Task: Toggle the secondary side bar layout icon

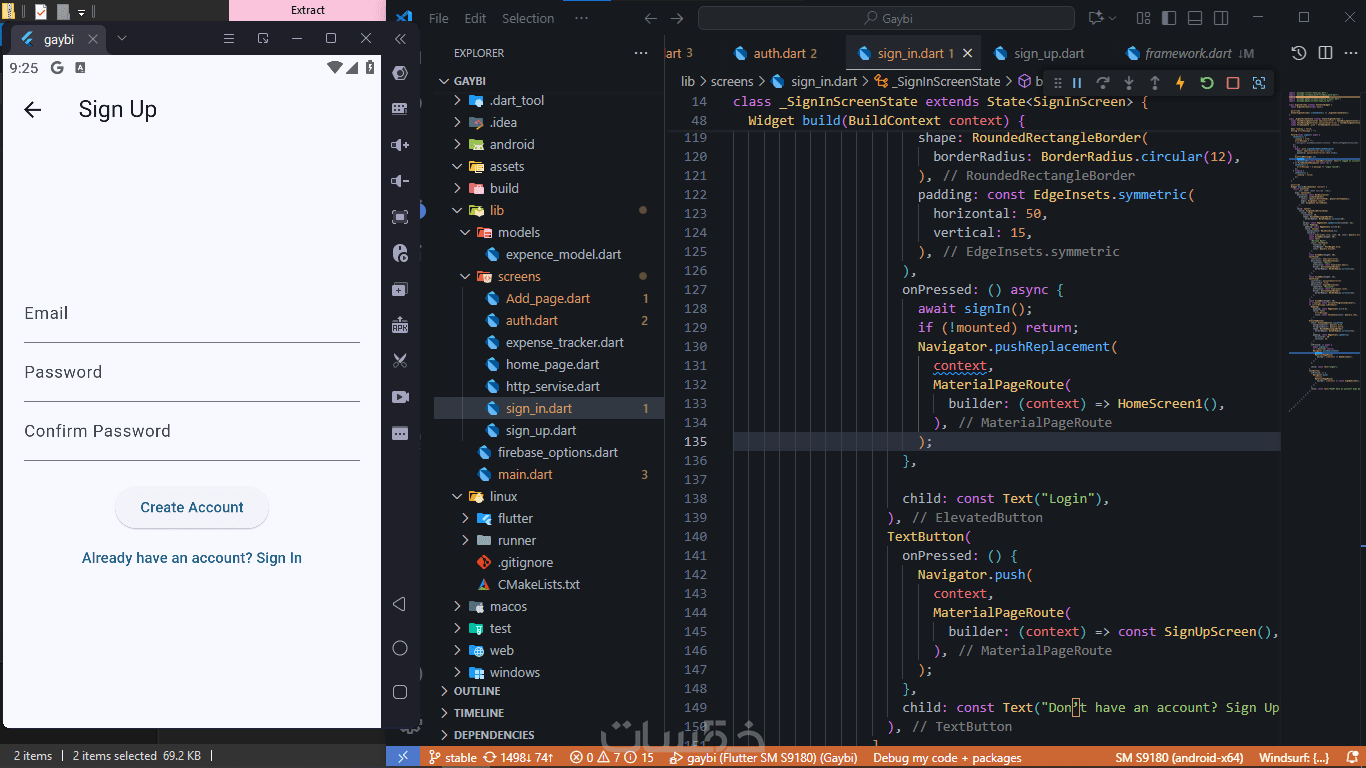Action: coord(1219,18)
